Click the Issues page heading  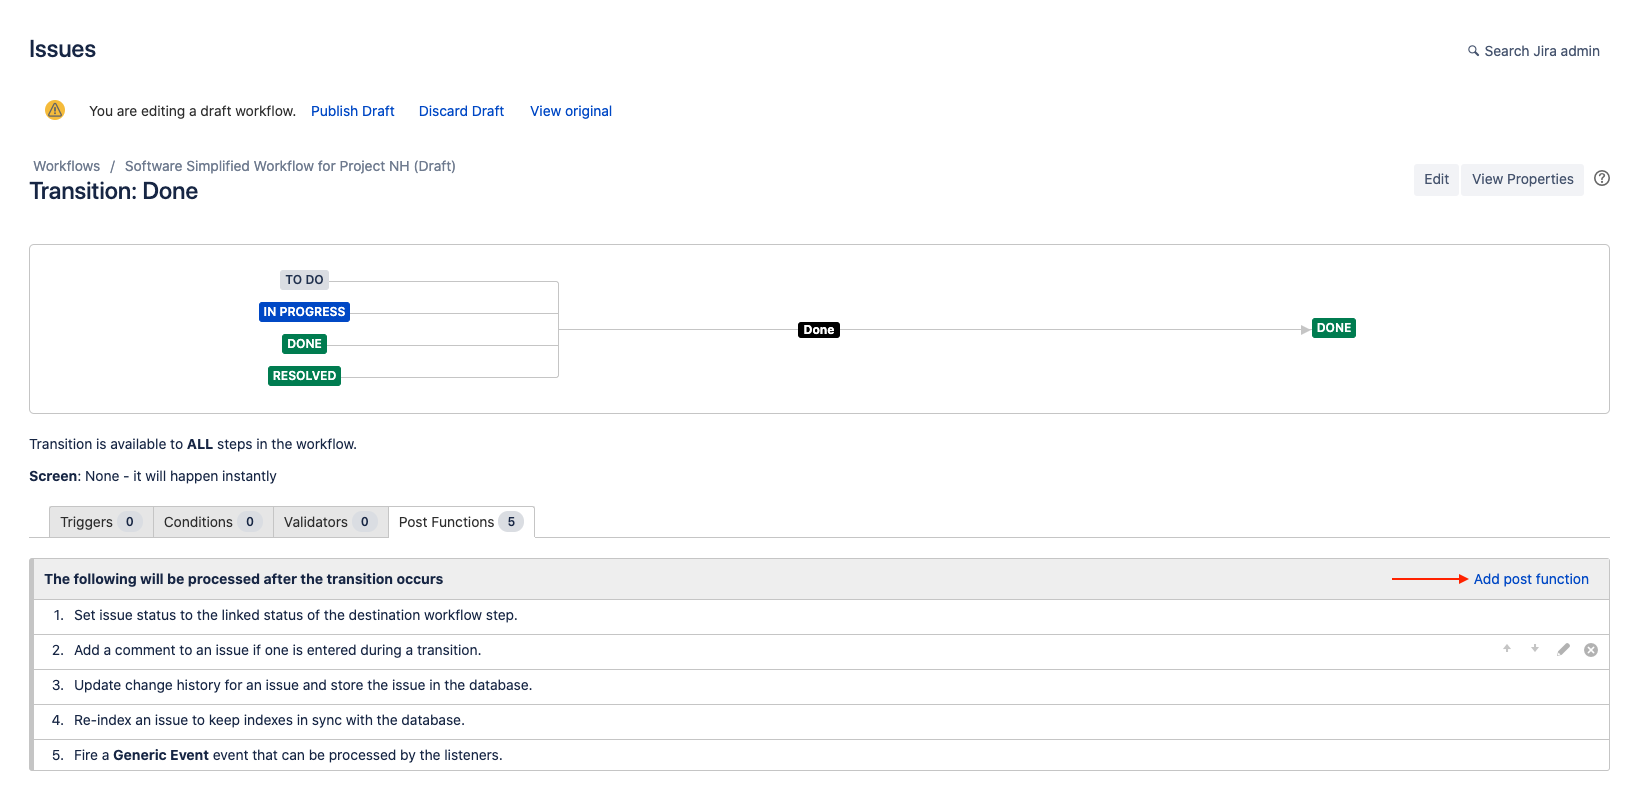tap(62, 49)
